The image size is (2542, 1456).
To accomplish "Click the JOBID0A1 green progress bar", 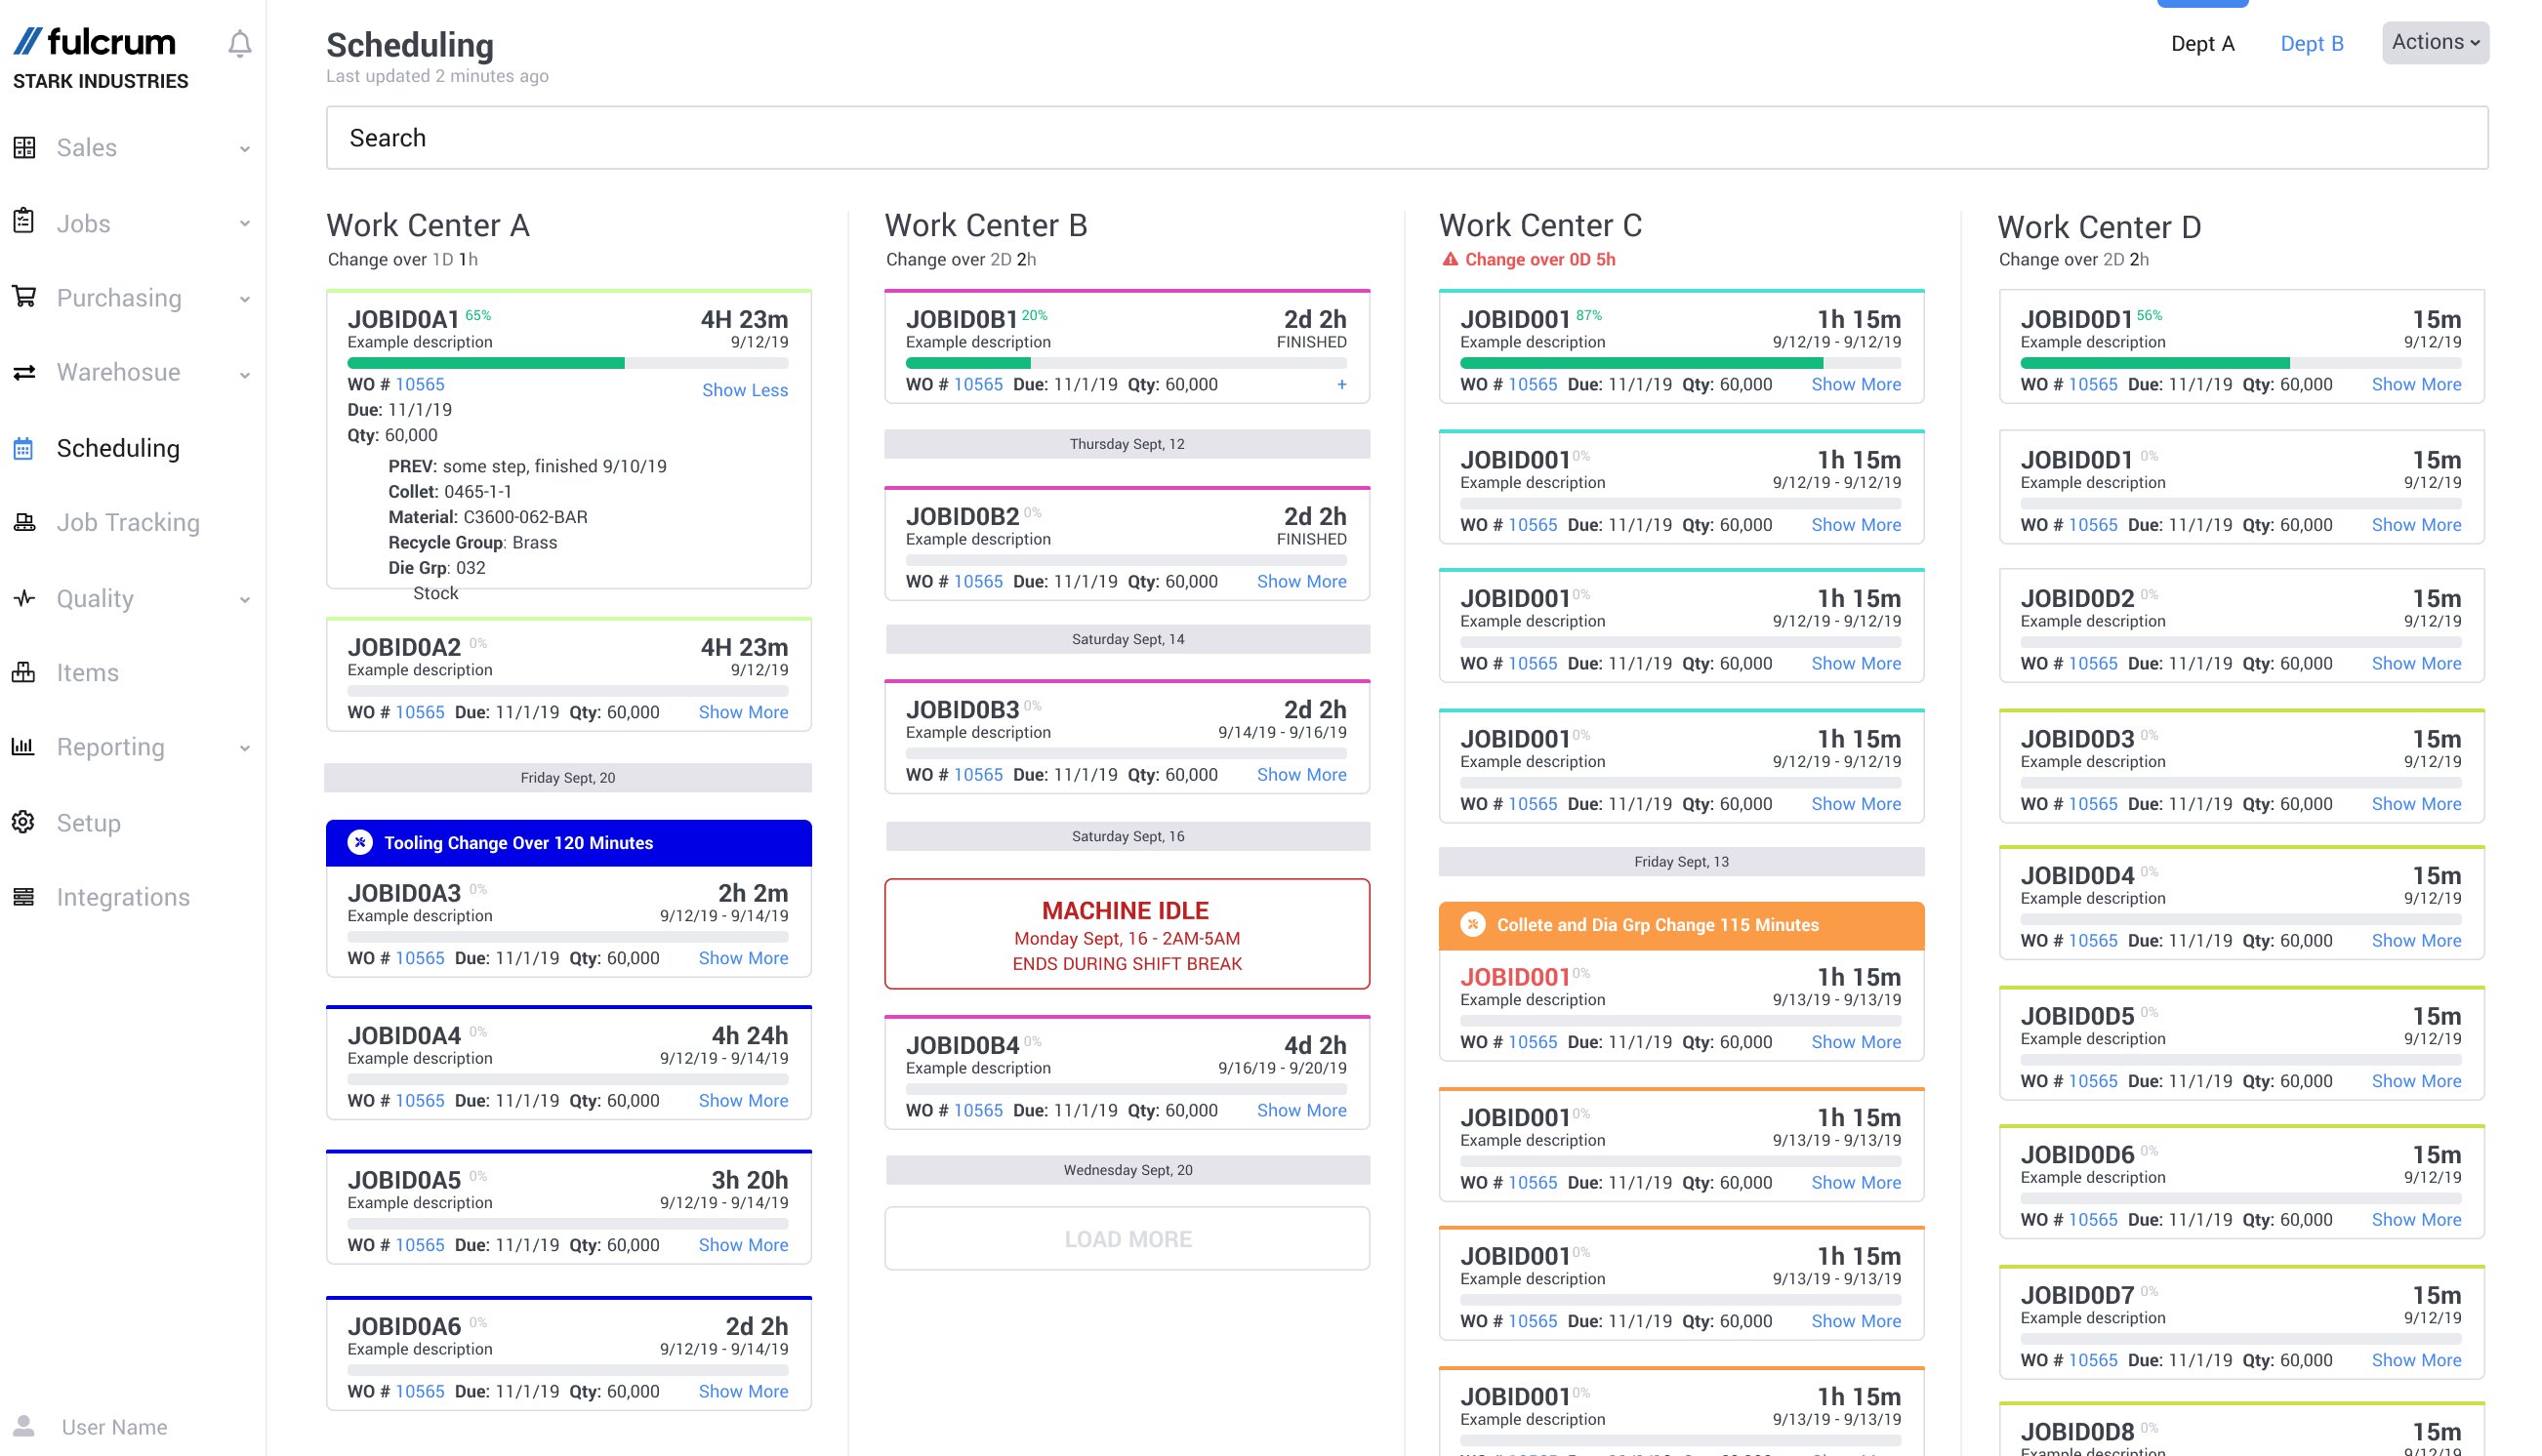I will tap(486, 363).
